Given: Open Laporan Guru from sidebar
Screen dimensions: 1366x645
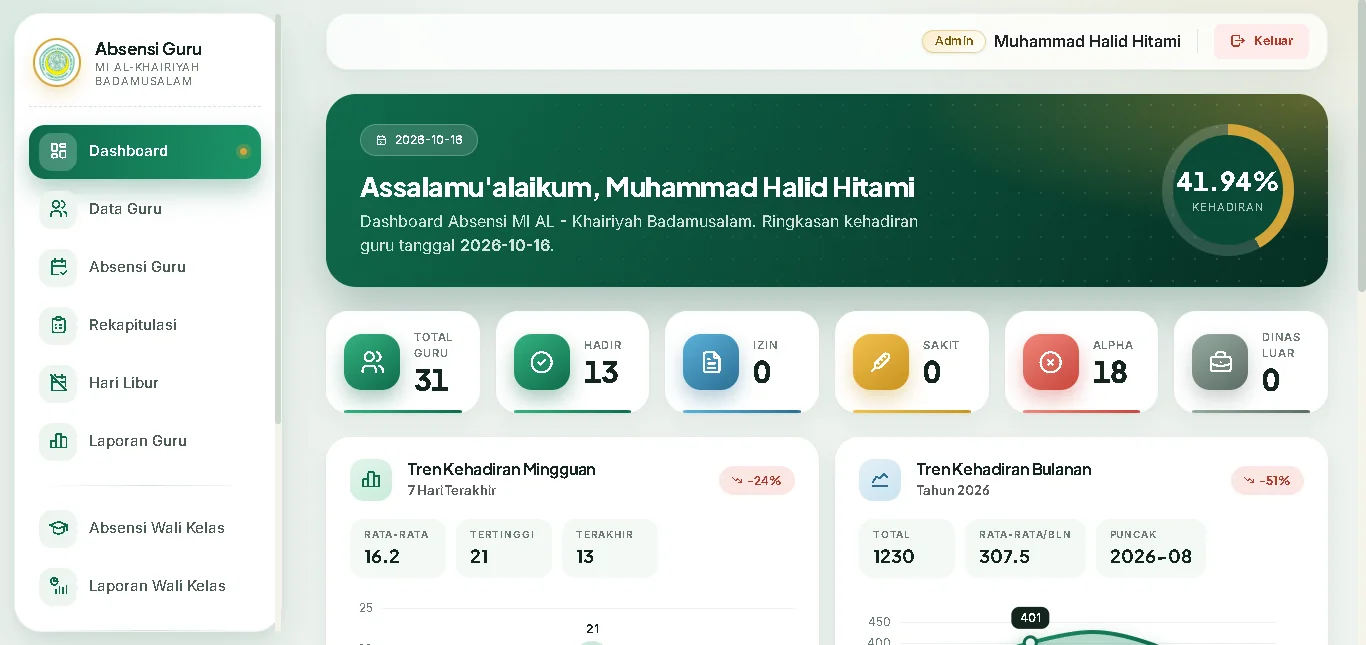Looking at the screenshot, I should [145, 441].
